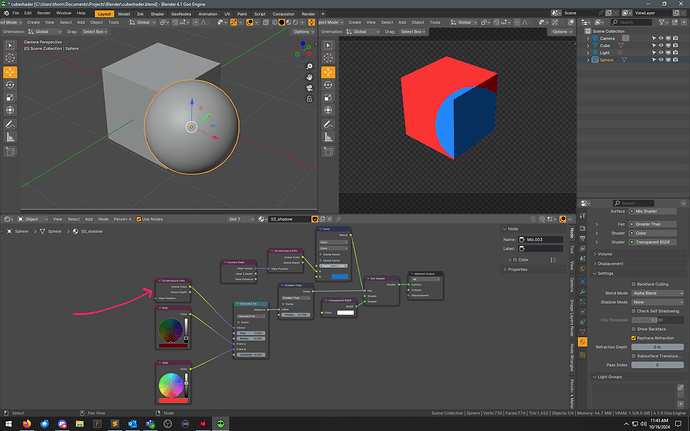The image size is (690, 431).
Task: Open the Node menu in node editor
Action: (x=103, y=219)
